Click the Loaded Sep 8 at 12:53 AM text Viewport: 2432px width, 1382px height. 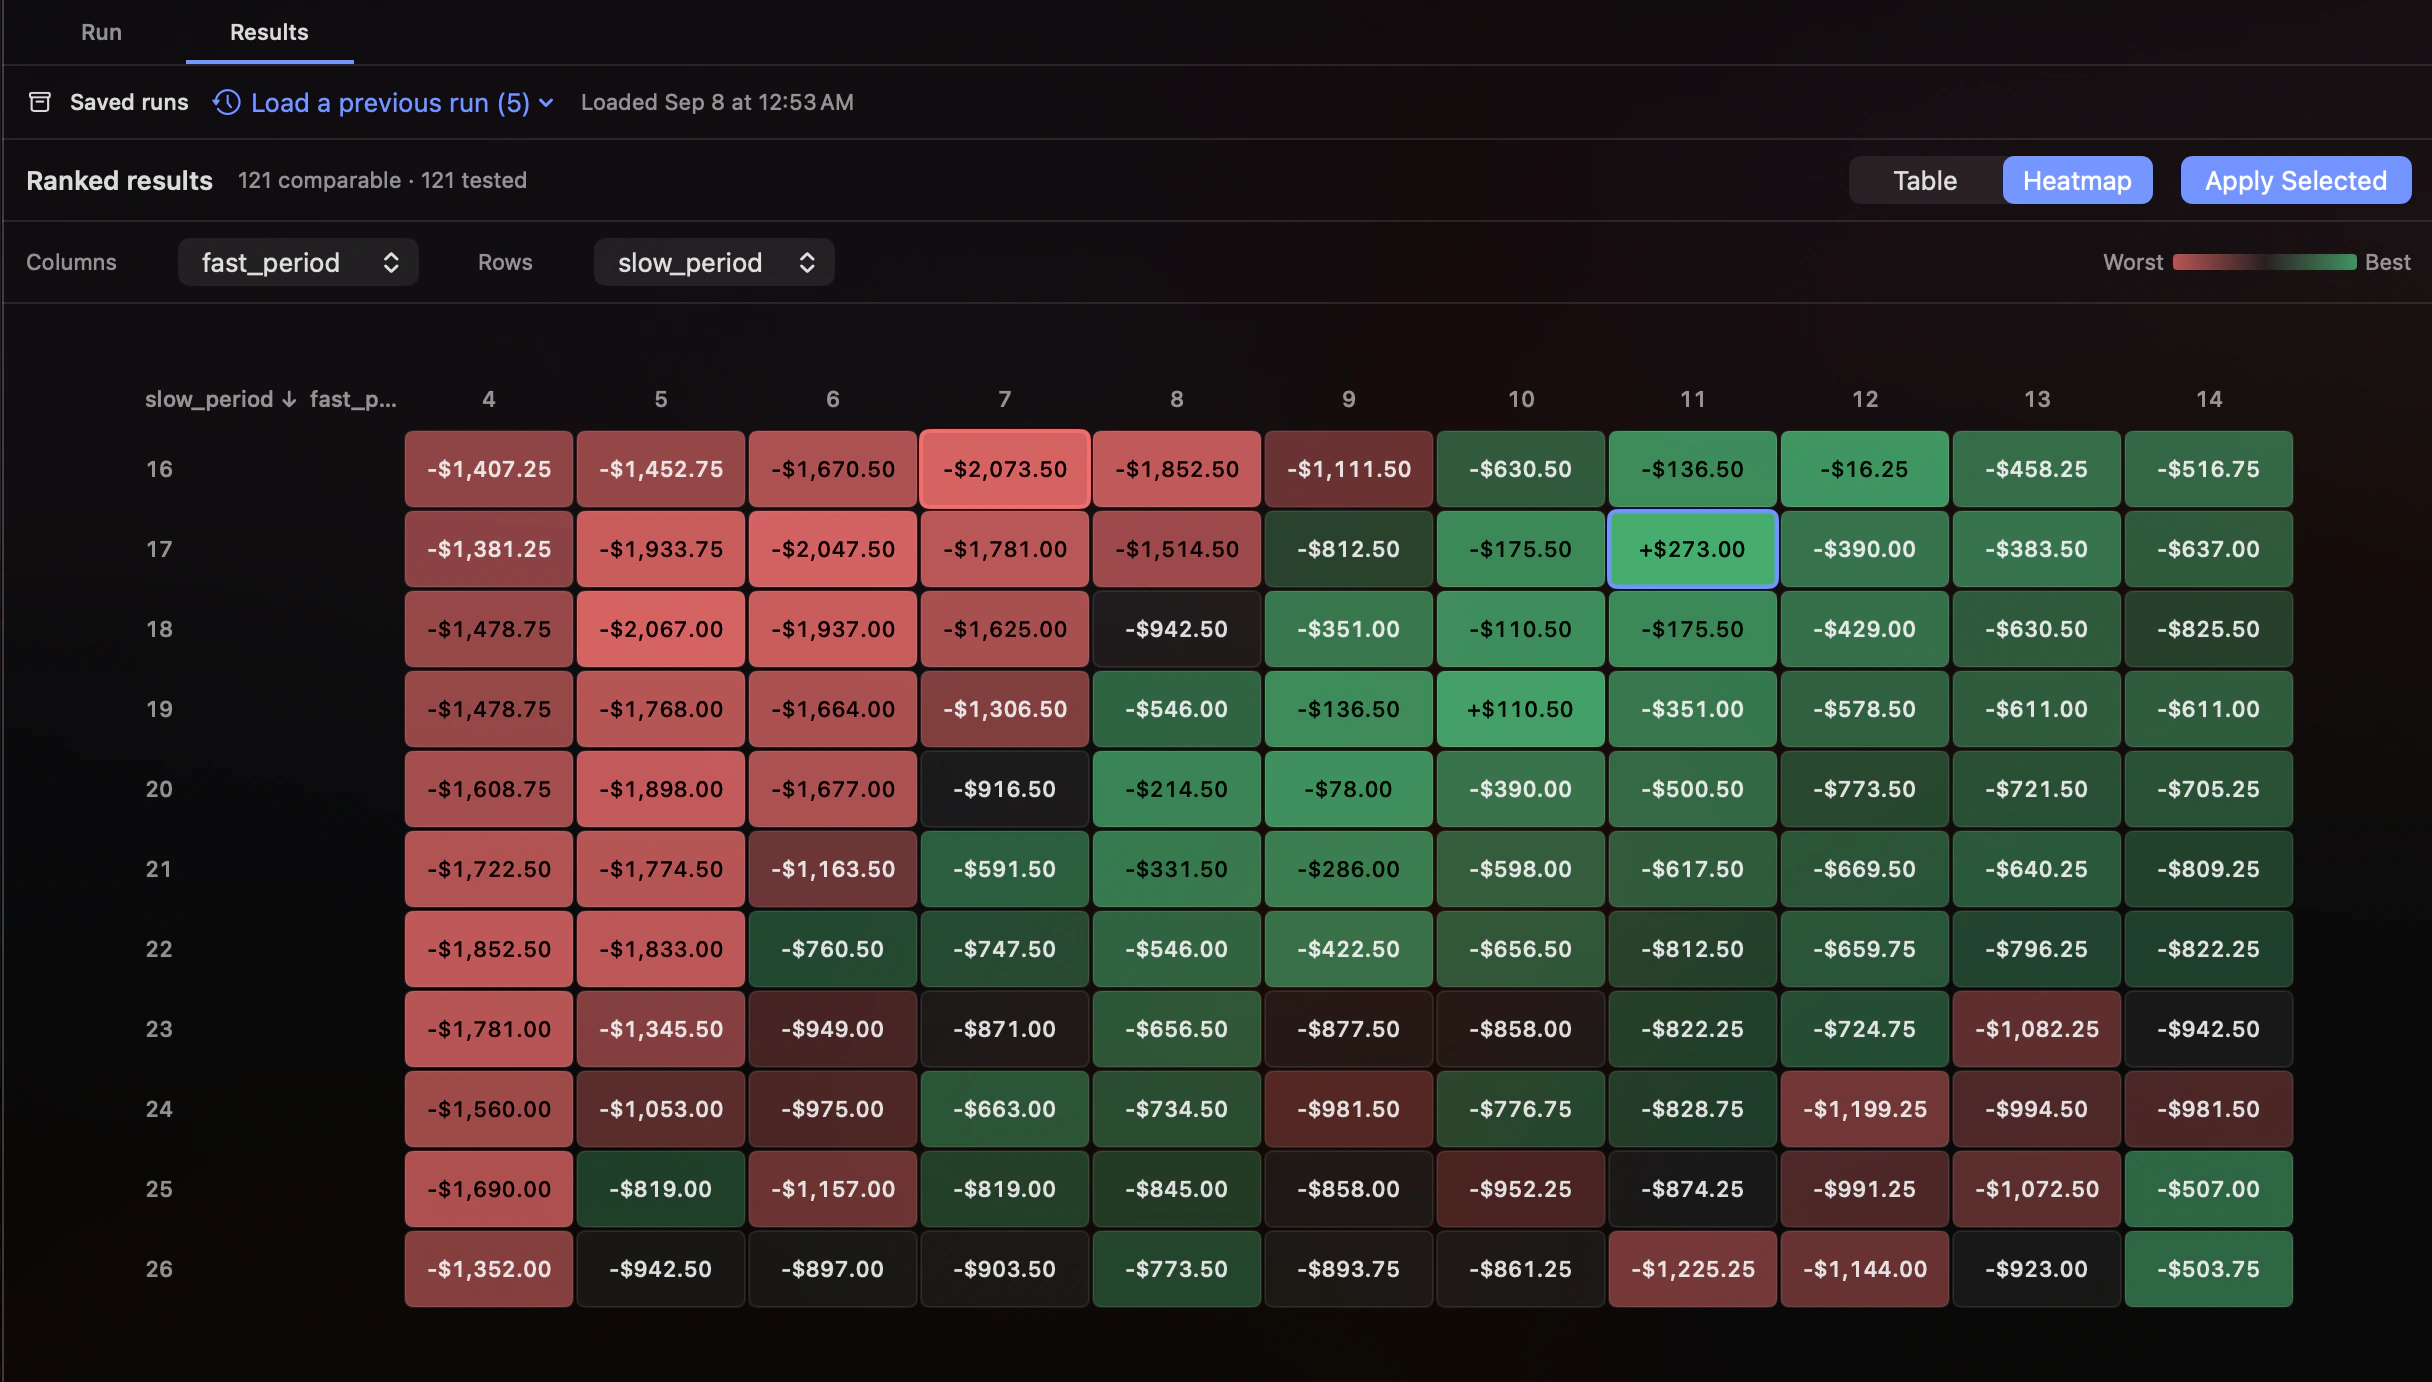pos(717,102)
